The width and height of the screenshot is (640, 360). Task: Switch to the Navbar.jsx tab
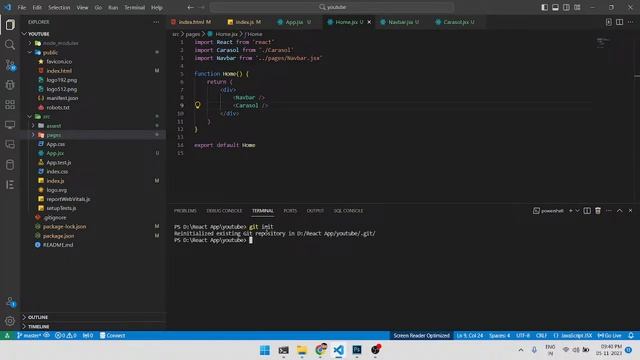[403, 22]
